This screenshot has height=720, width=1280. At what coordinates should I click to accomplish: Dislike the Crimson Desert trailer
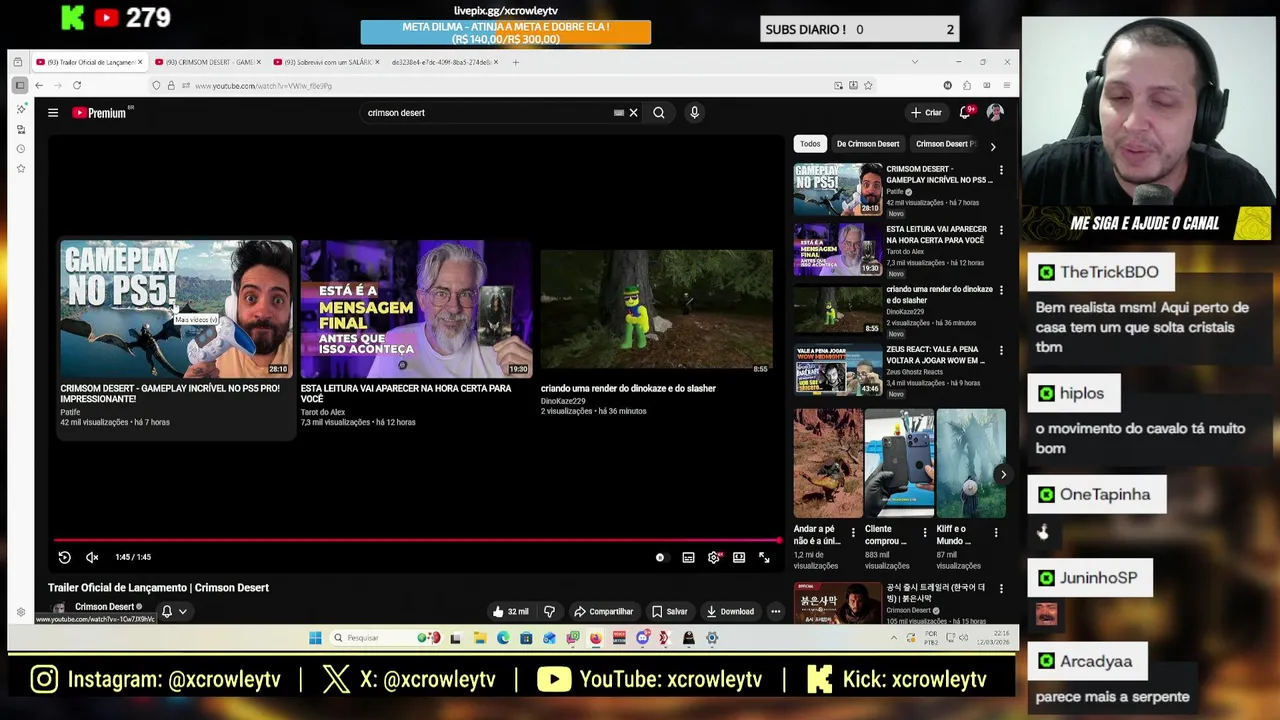(549, 611)
